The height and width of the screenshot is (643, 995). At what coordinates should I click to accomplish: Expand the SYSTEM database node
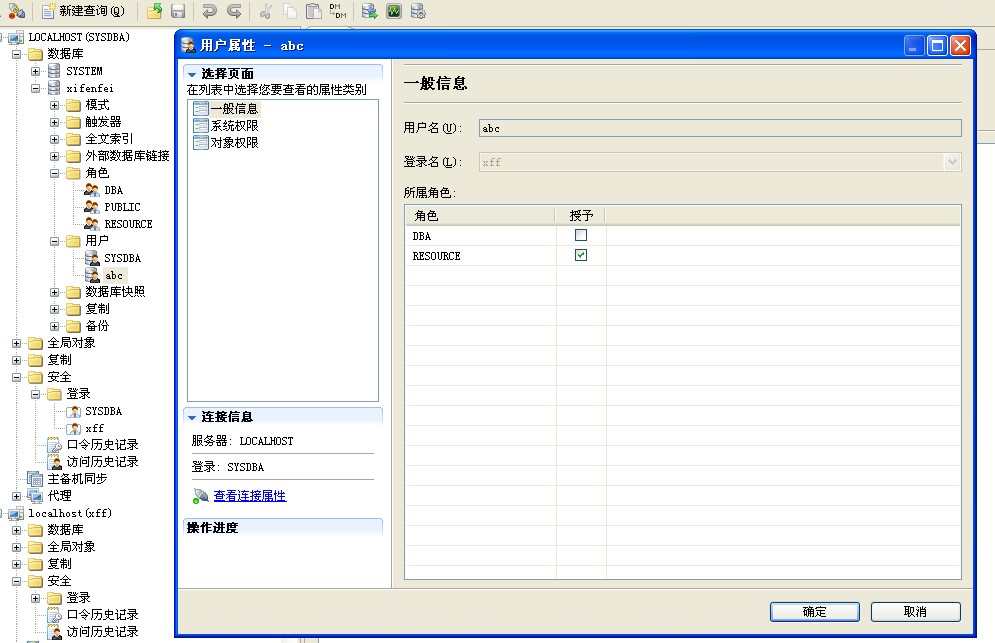(36, 71)
